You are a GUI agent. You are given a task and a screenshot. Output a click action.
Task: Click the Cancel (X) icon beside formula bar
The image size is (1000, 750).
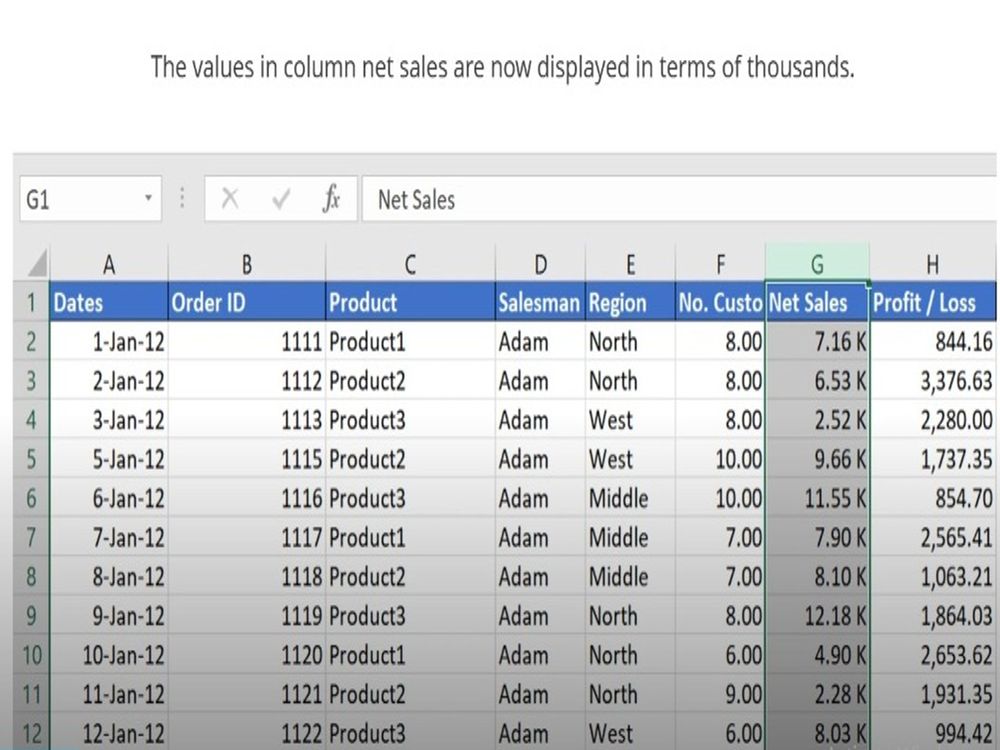tap(230, 197)
